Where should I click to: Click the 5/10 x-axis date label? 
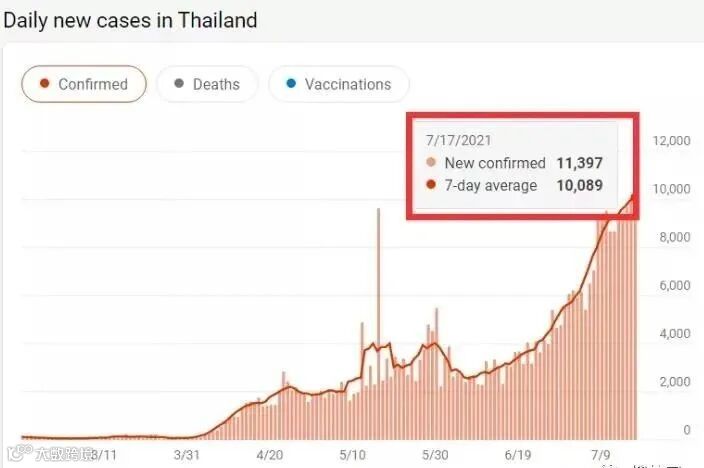click(x=352, y=455)
